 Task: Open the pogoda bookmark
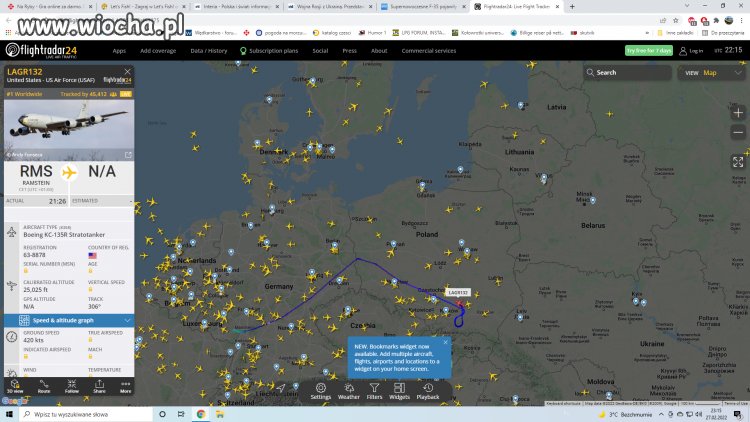[x=281, y=33]
